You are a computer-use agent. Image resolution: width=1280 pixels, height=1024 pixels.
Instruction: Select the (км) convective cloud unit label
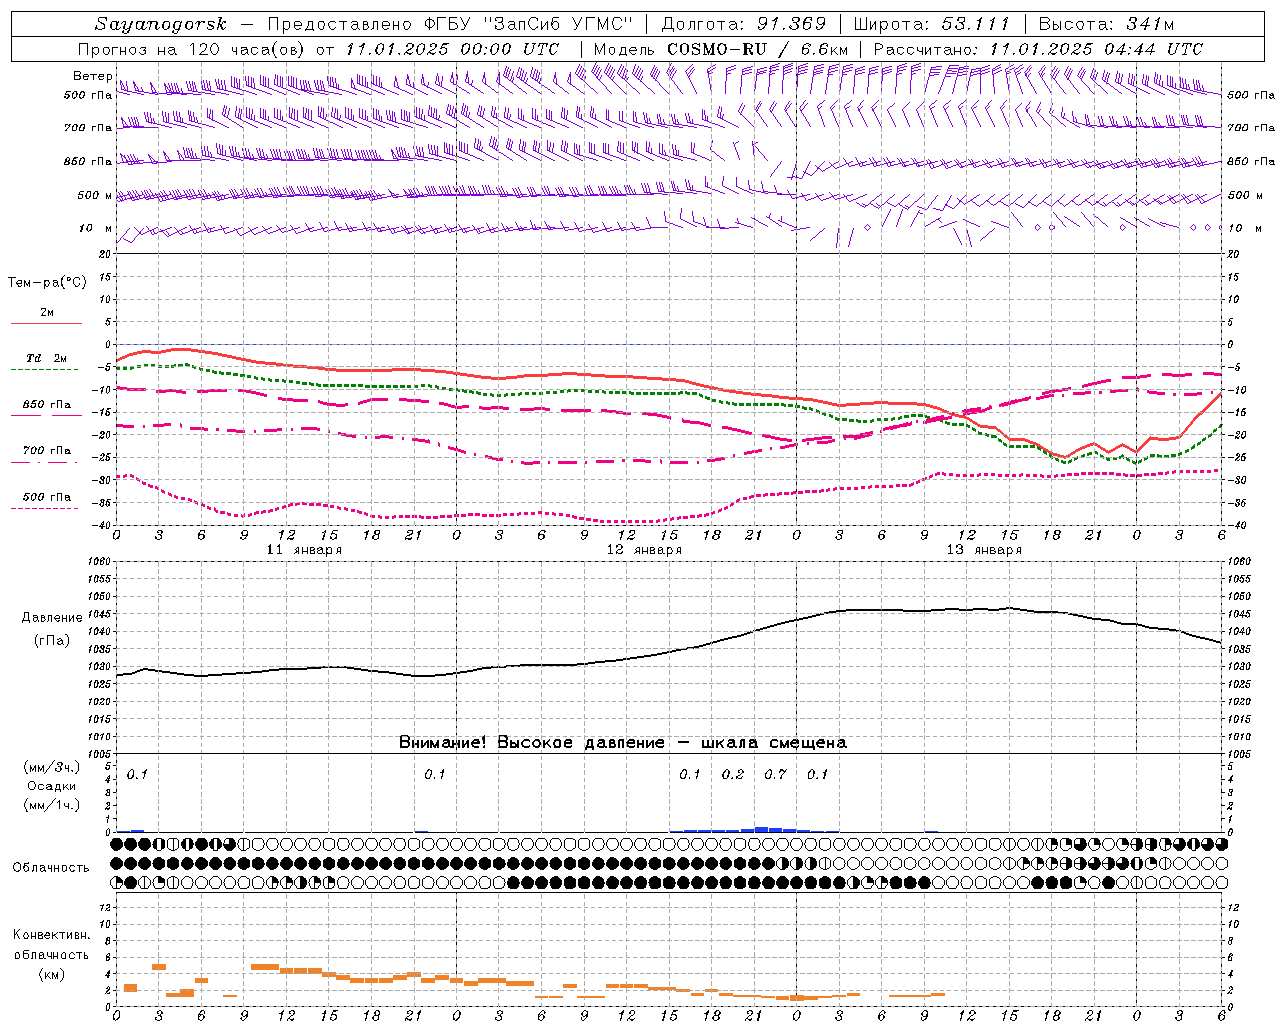52,974
